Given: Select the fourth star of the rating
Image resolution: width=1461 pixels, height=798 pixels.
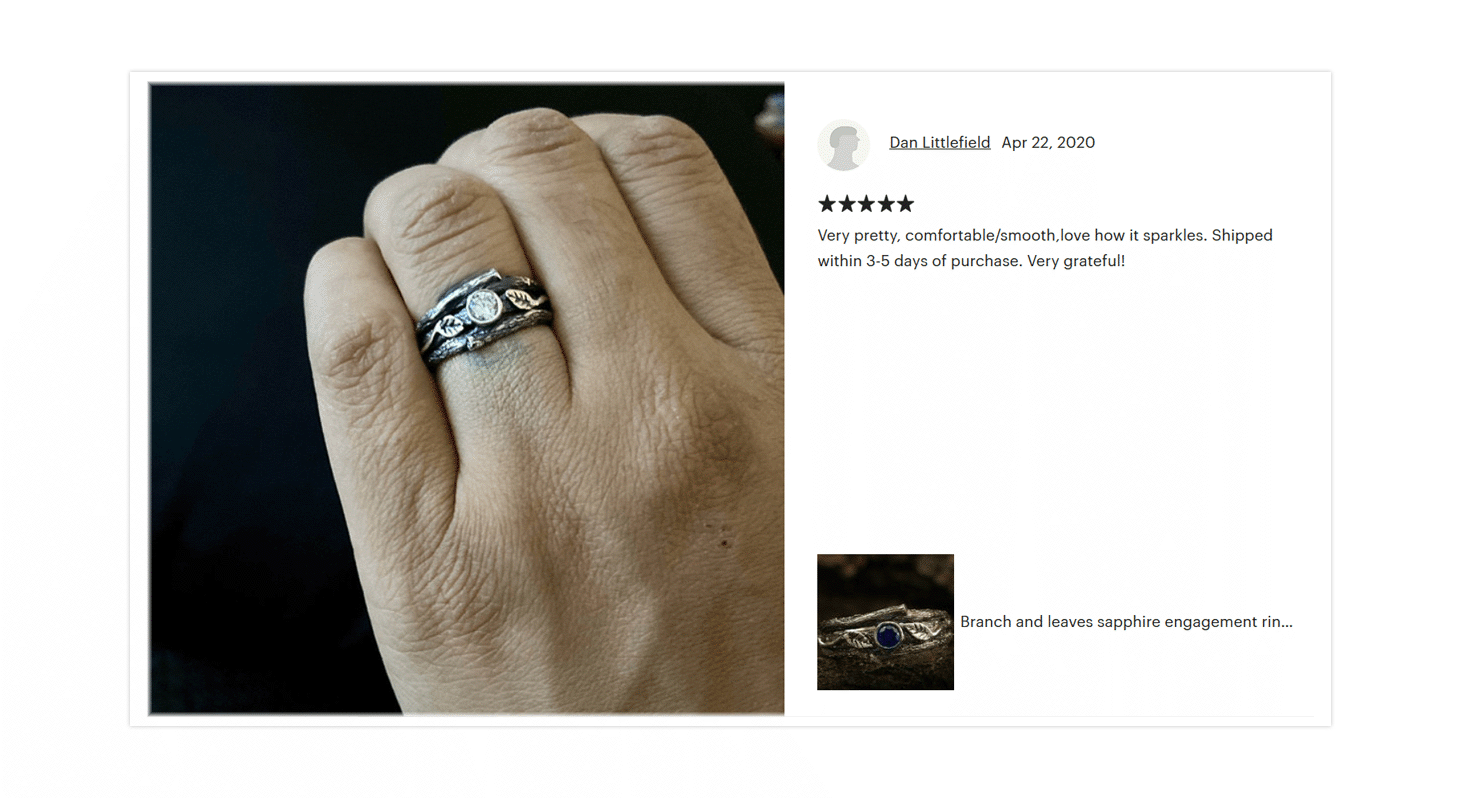Looking at the screenshot, I should (885, 204).
